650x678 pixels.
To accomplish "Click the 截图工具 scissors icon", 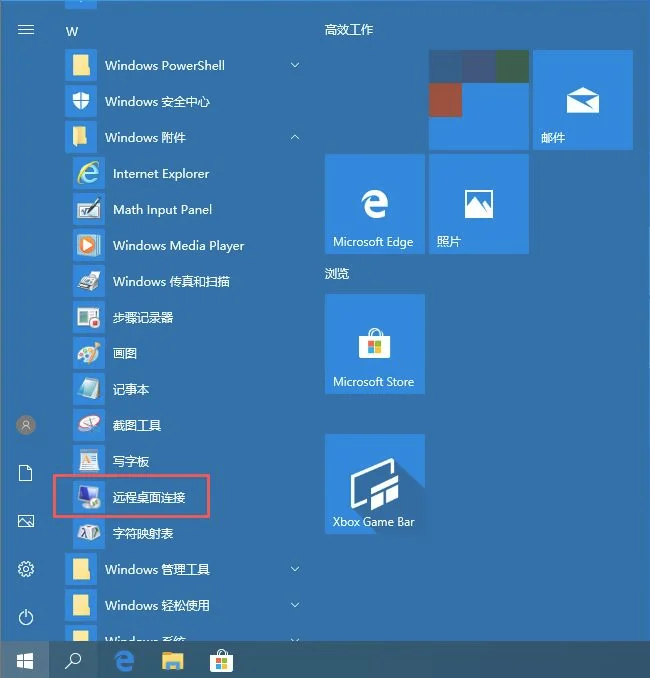I will 89,425.
